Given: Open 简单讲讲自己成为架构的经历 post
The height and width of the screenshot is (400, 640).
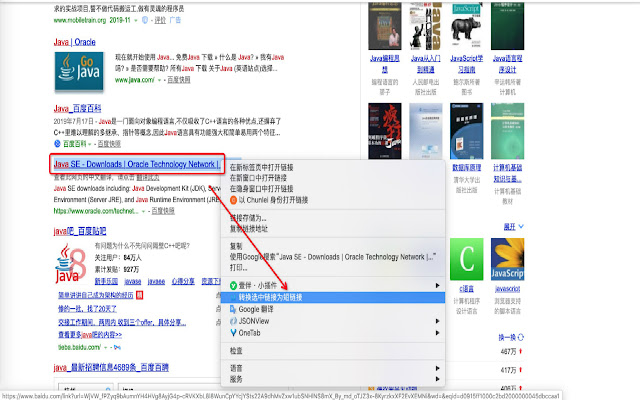Looking at the screenshot, I should click(x=96, y=295).
